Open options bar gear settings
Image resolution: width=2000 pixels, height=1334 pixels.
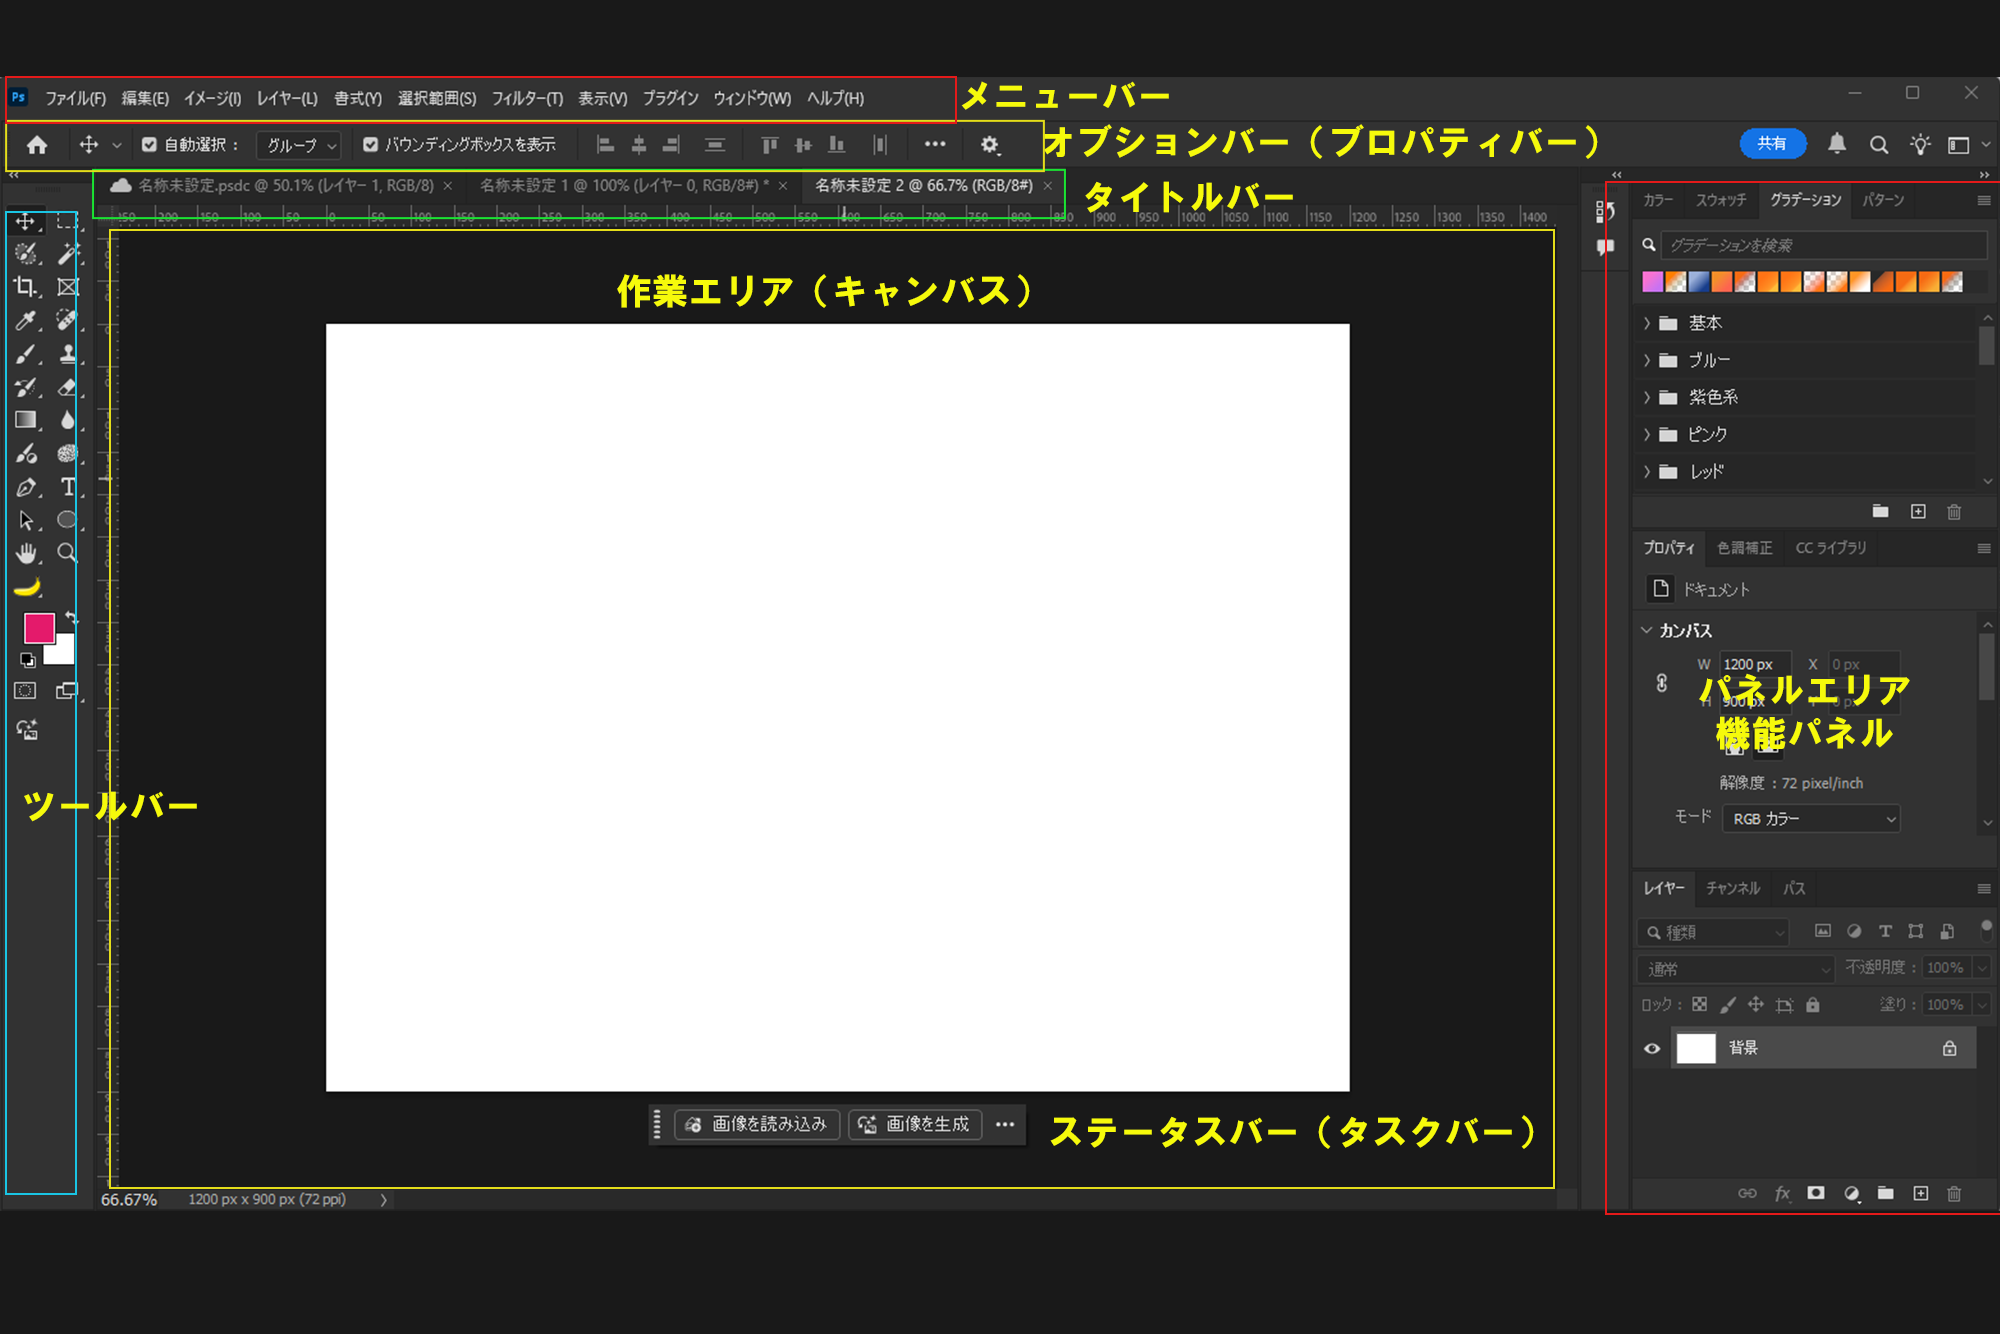[x=989, y=145]
